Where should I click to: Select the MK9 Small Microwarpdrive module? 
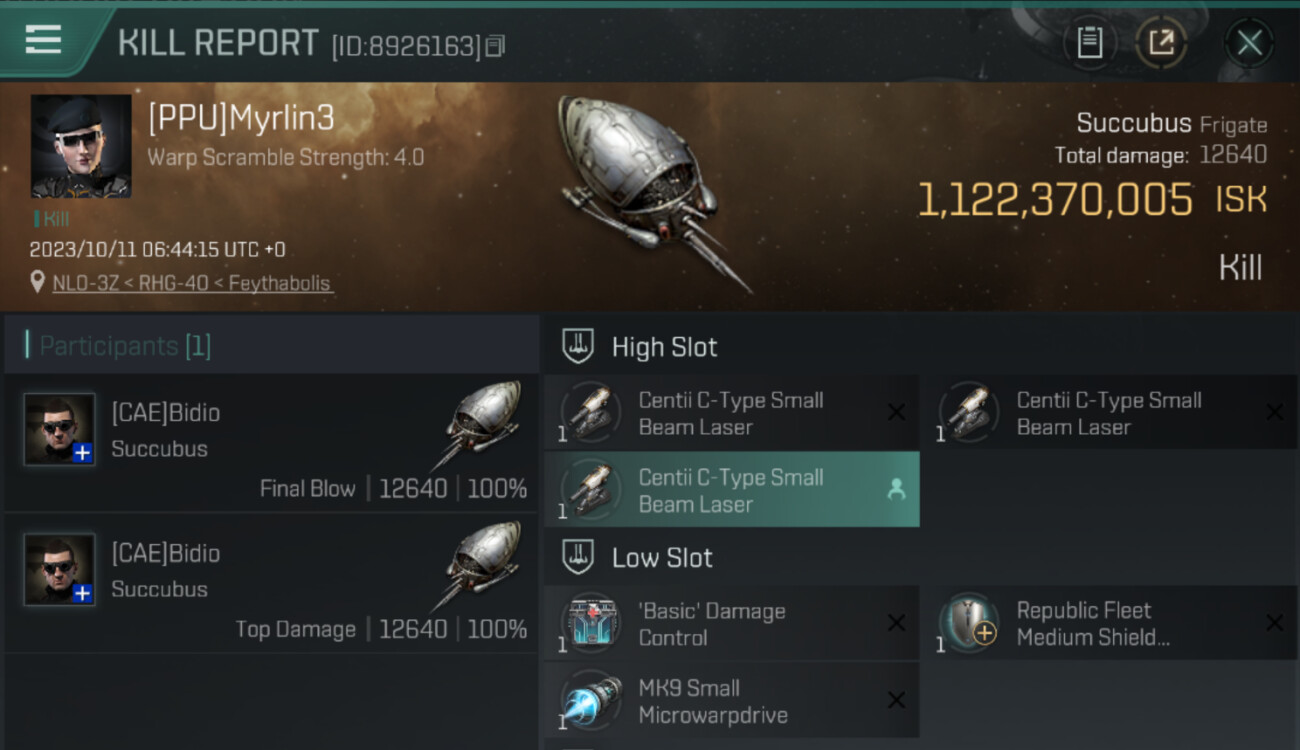(x=712, y=701)
